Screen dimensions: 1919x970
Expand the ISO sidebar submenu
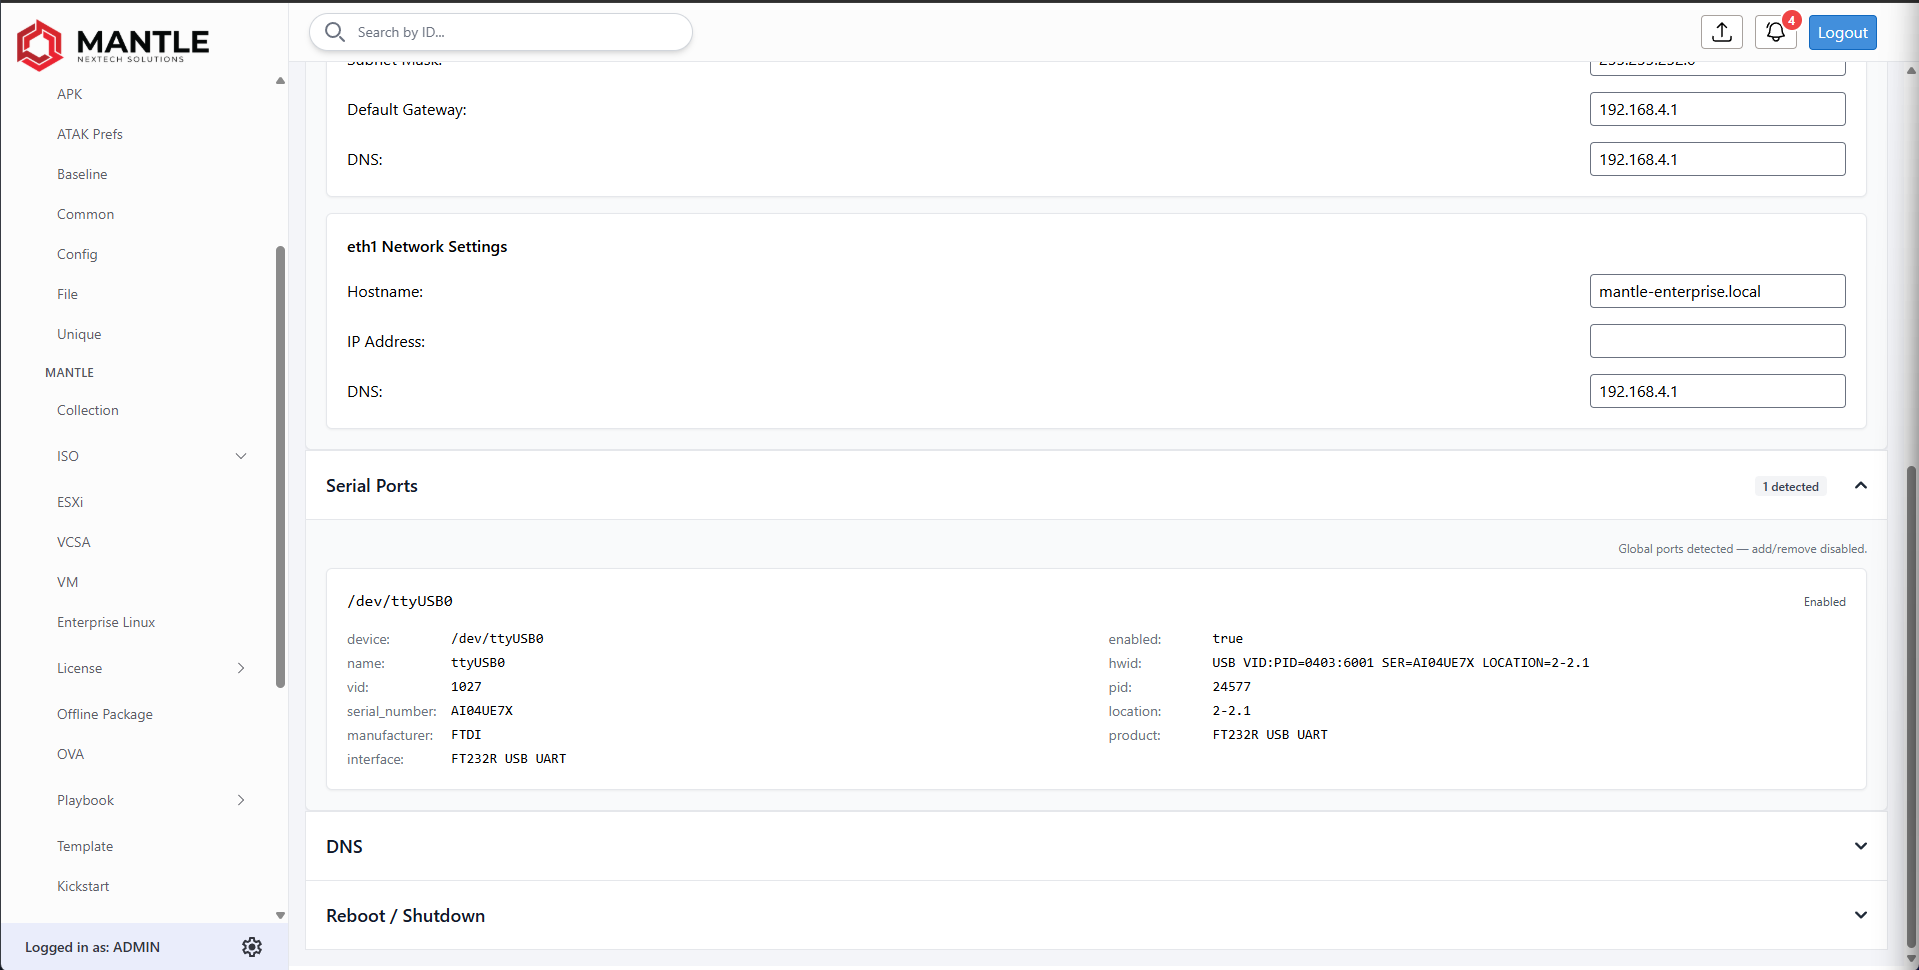(x=241, y=456)
